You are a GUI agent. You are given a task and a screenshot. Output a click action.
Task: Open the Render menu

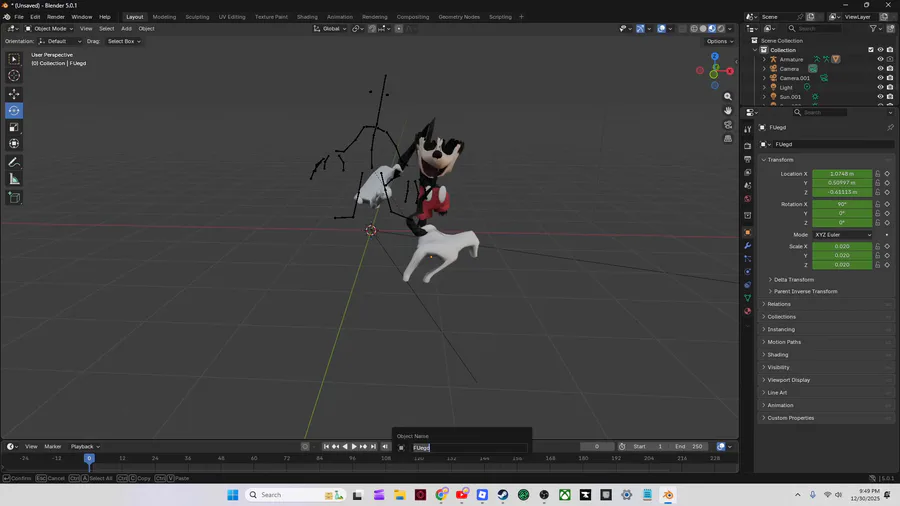click(56, 17)
